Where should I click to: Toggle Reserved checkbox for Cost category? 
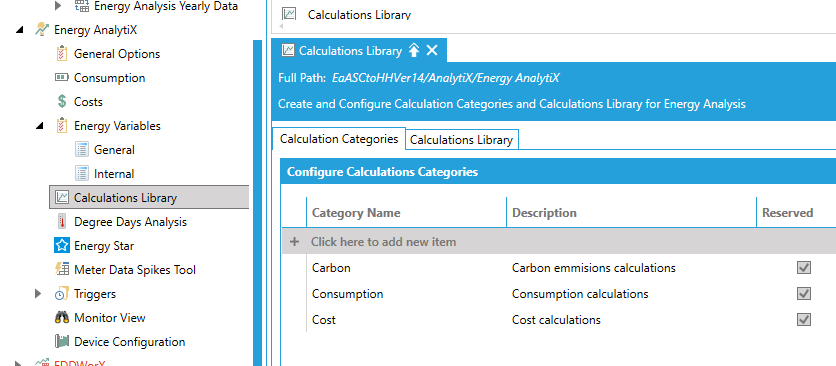(803, 320)
